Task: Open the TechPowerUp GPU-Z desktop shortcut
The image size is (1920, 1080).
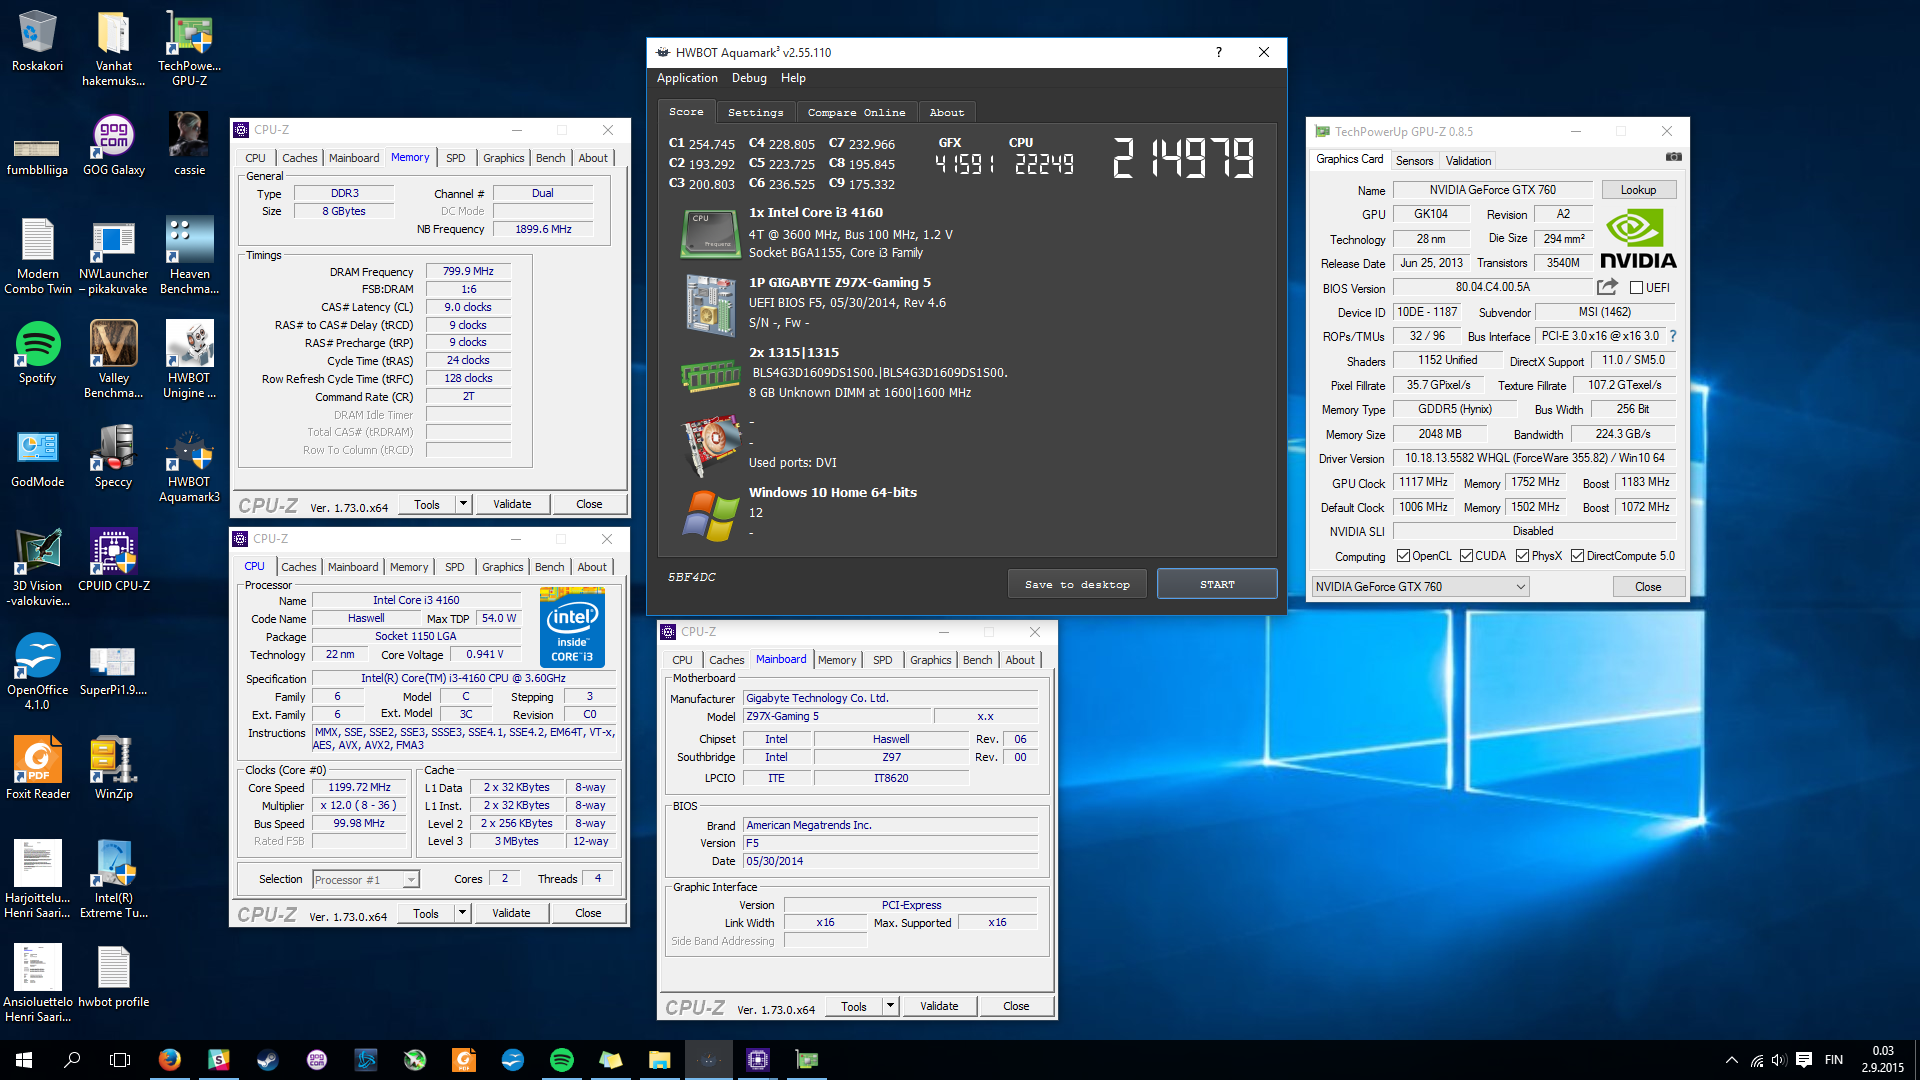Action: click(189, 48)
